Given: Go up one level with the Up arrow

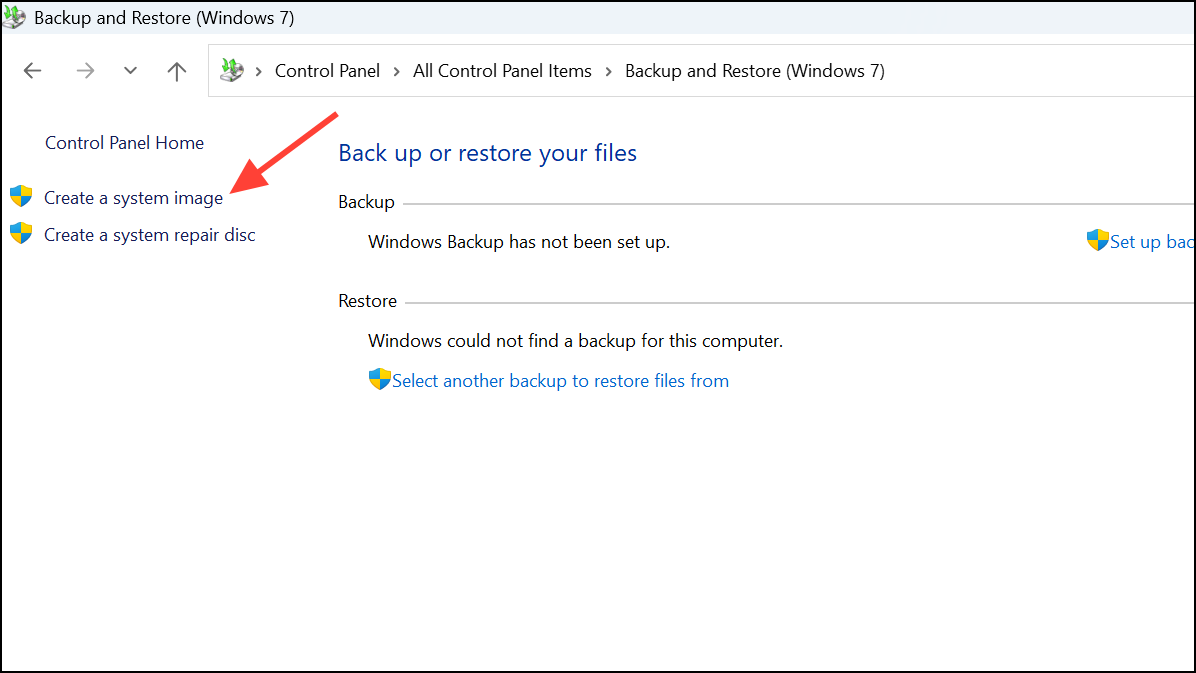Looking at the screenshot, I should 177,71.
